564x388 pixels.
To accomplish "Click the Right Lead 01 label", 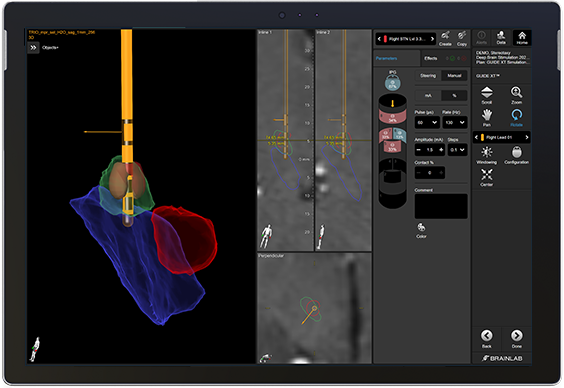I will click(498, 137).
